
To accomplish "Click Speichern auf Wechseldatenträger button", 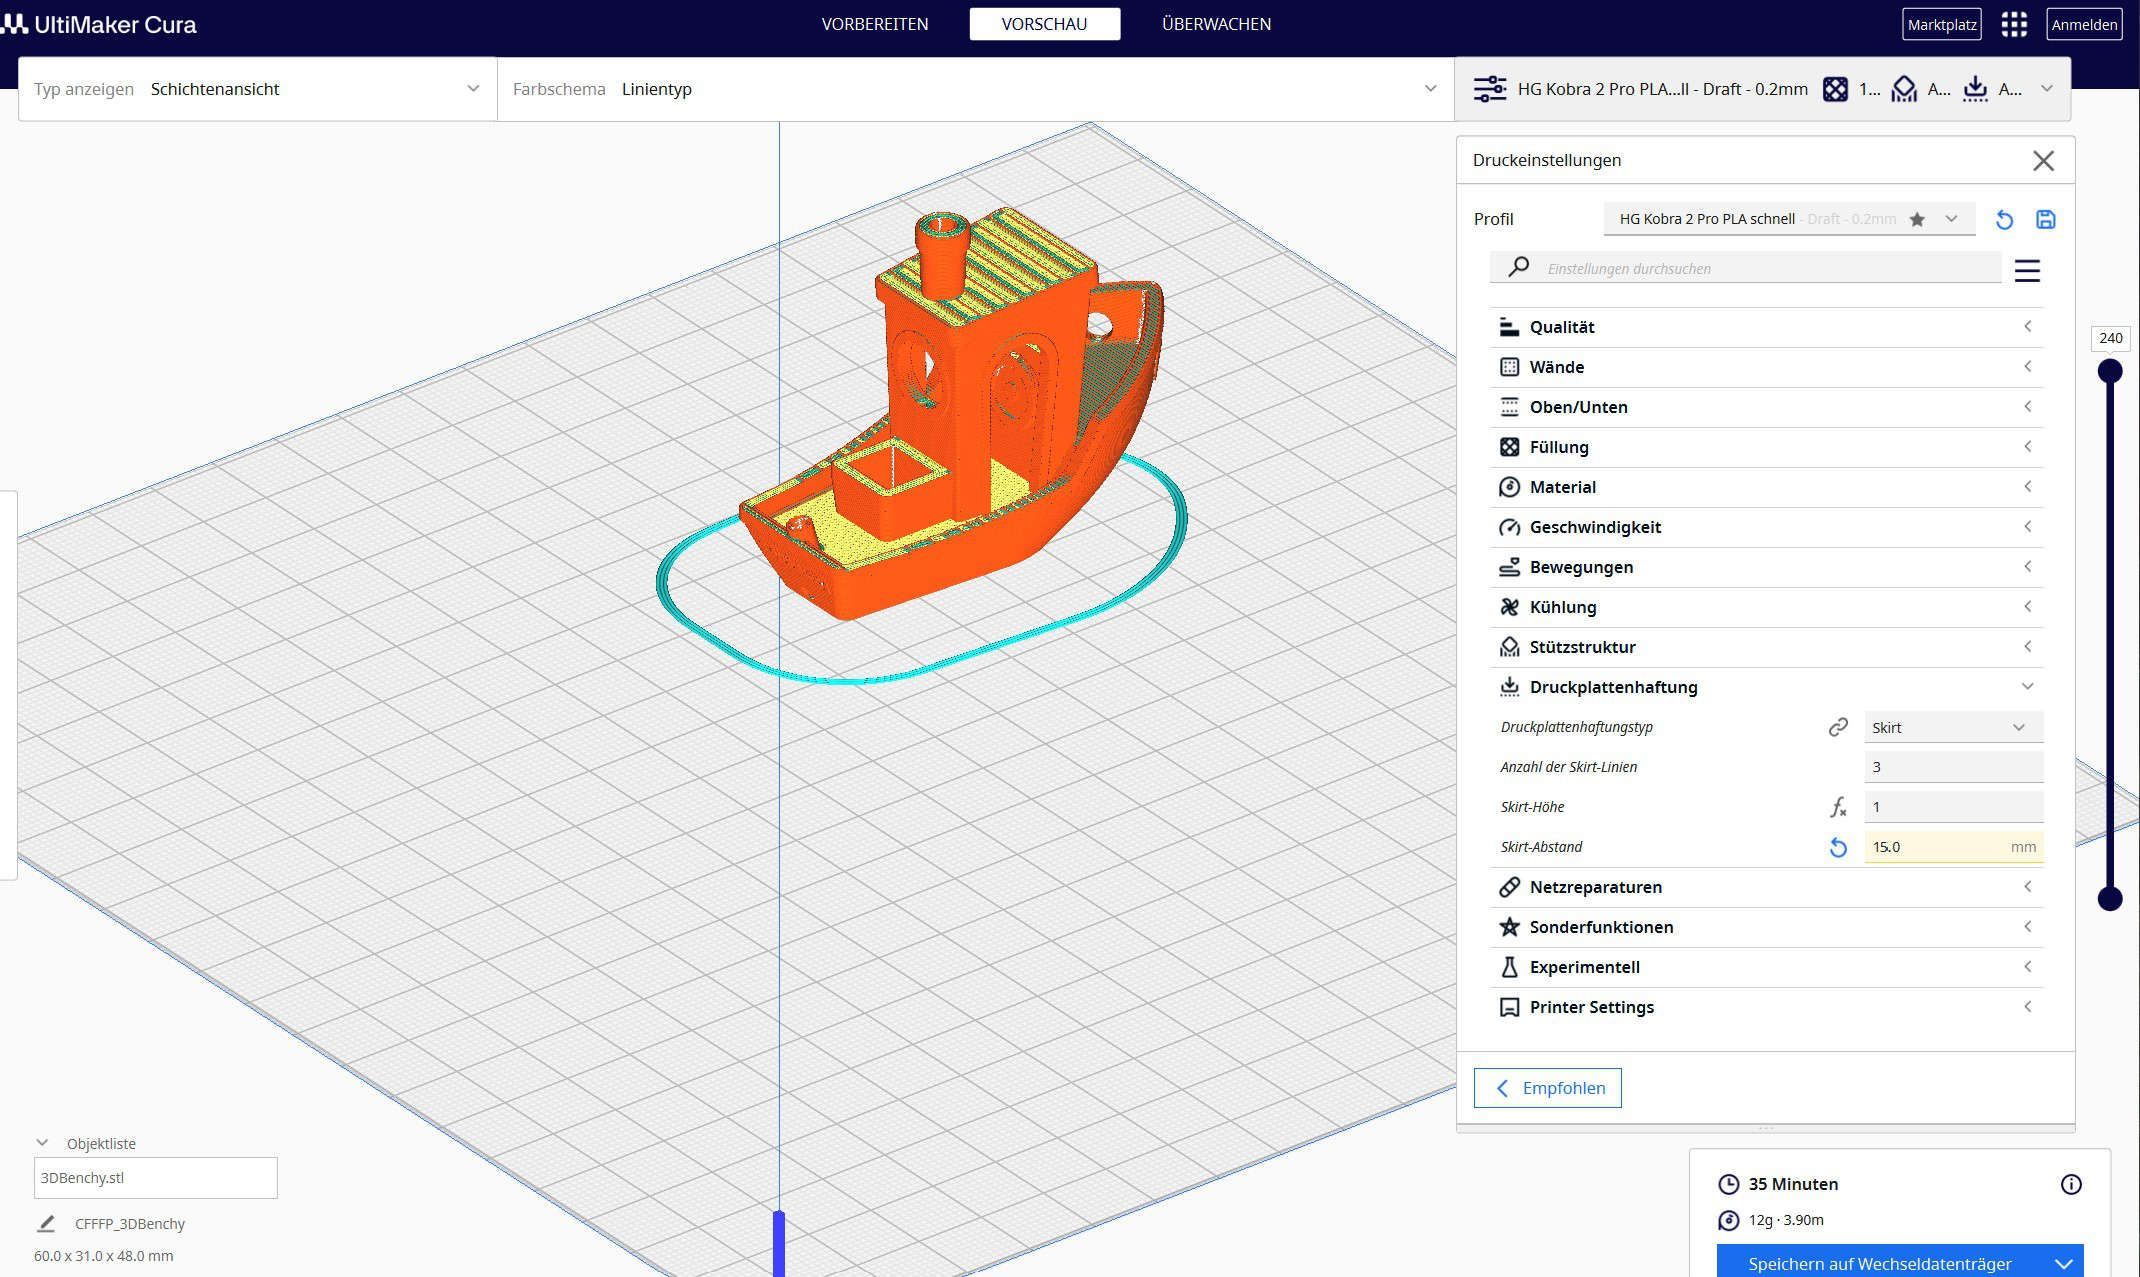I will point(1879,1263).
